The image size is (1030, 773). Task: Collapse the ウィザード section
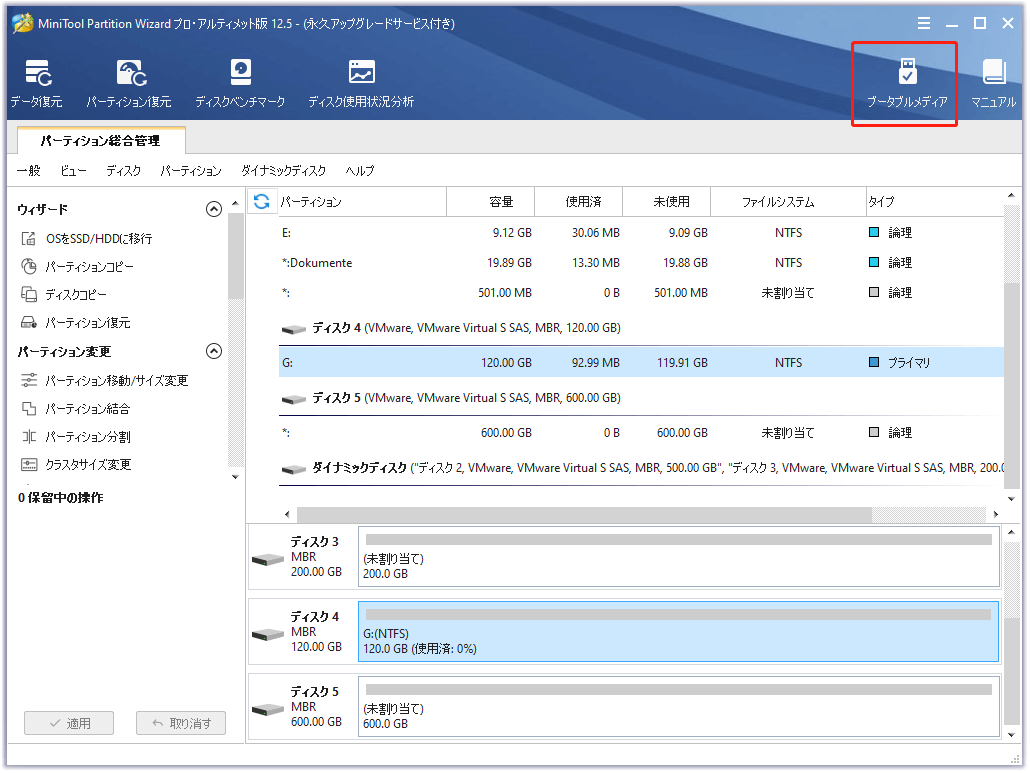pos(213,209)
